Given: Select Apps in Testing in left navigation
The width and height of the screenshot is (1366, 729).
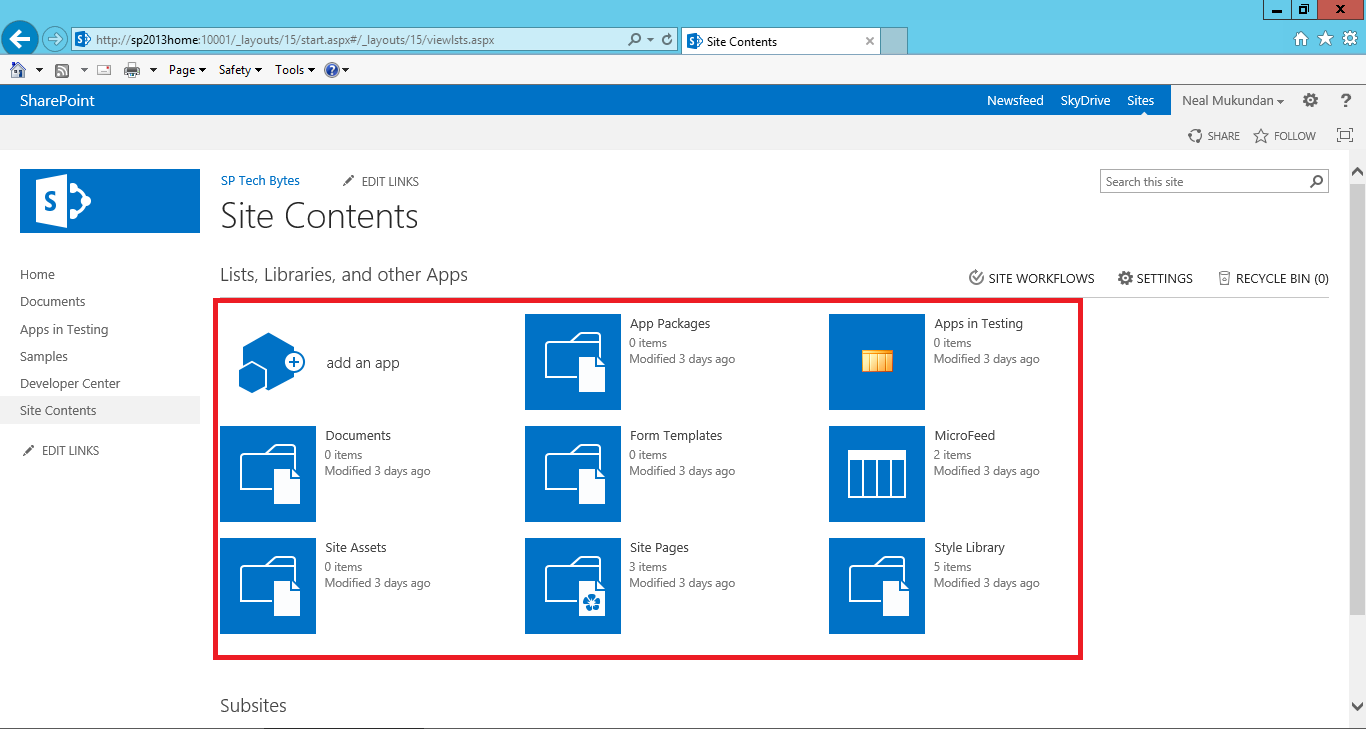Looking at the screenshot, I should [64, 329].
